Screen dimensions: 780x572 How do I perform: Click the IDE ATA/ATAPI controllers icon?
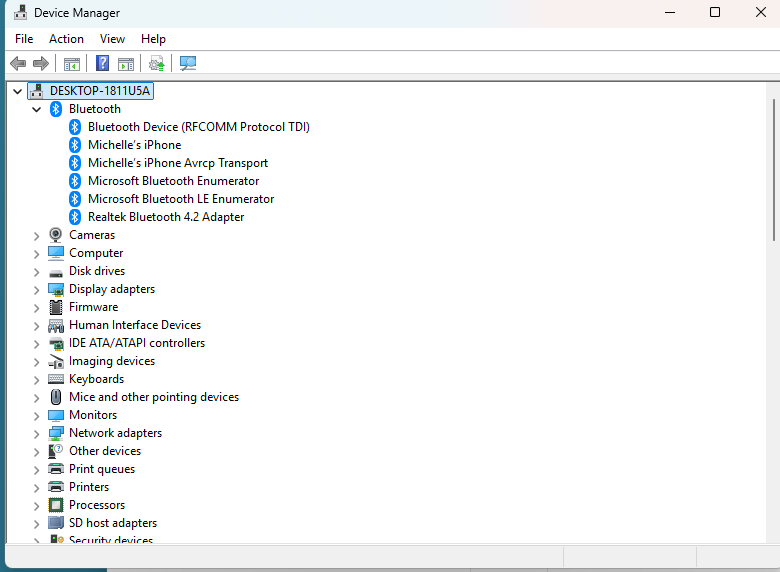coord(56,343)
